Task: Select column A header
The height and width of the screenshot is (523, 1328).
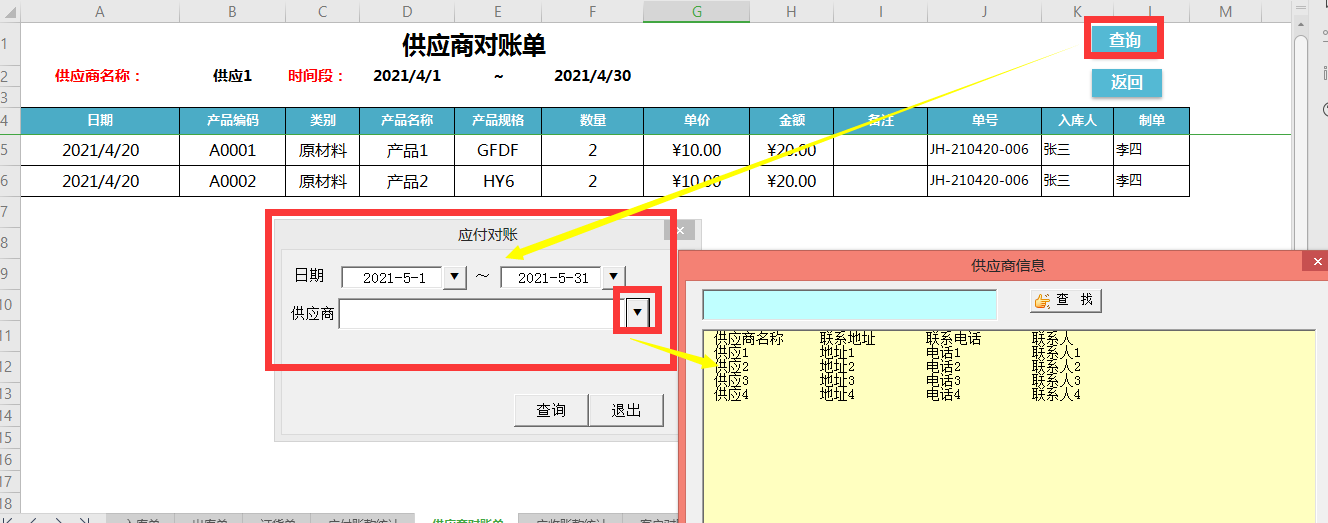Action: [100, 11]
